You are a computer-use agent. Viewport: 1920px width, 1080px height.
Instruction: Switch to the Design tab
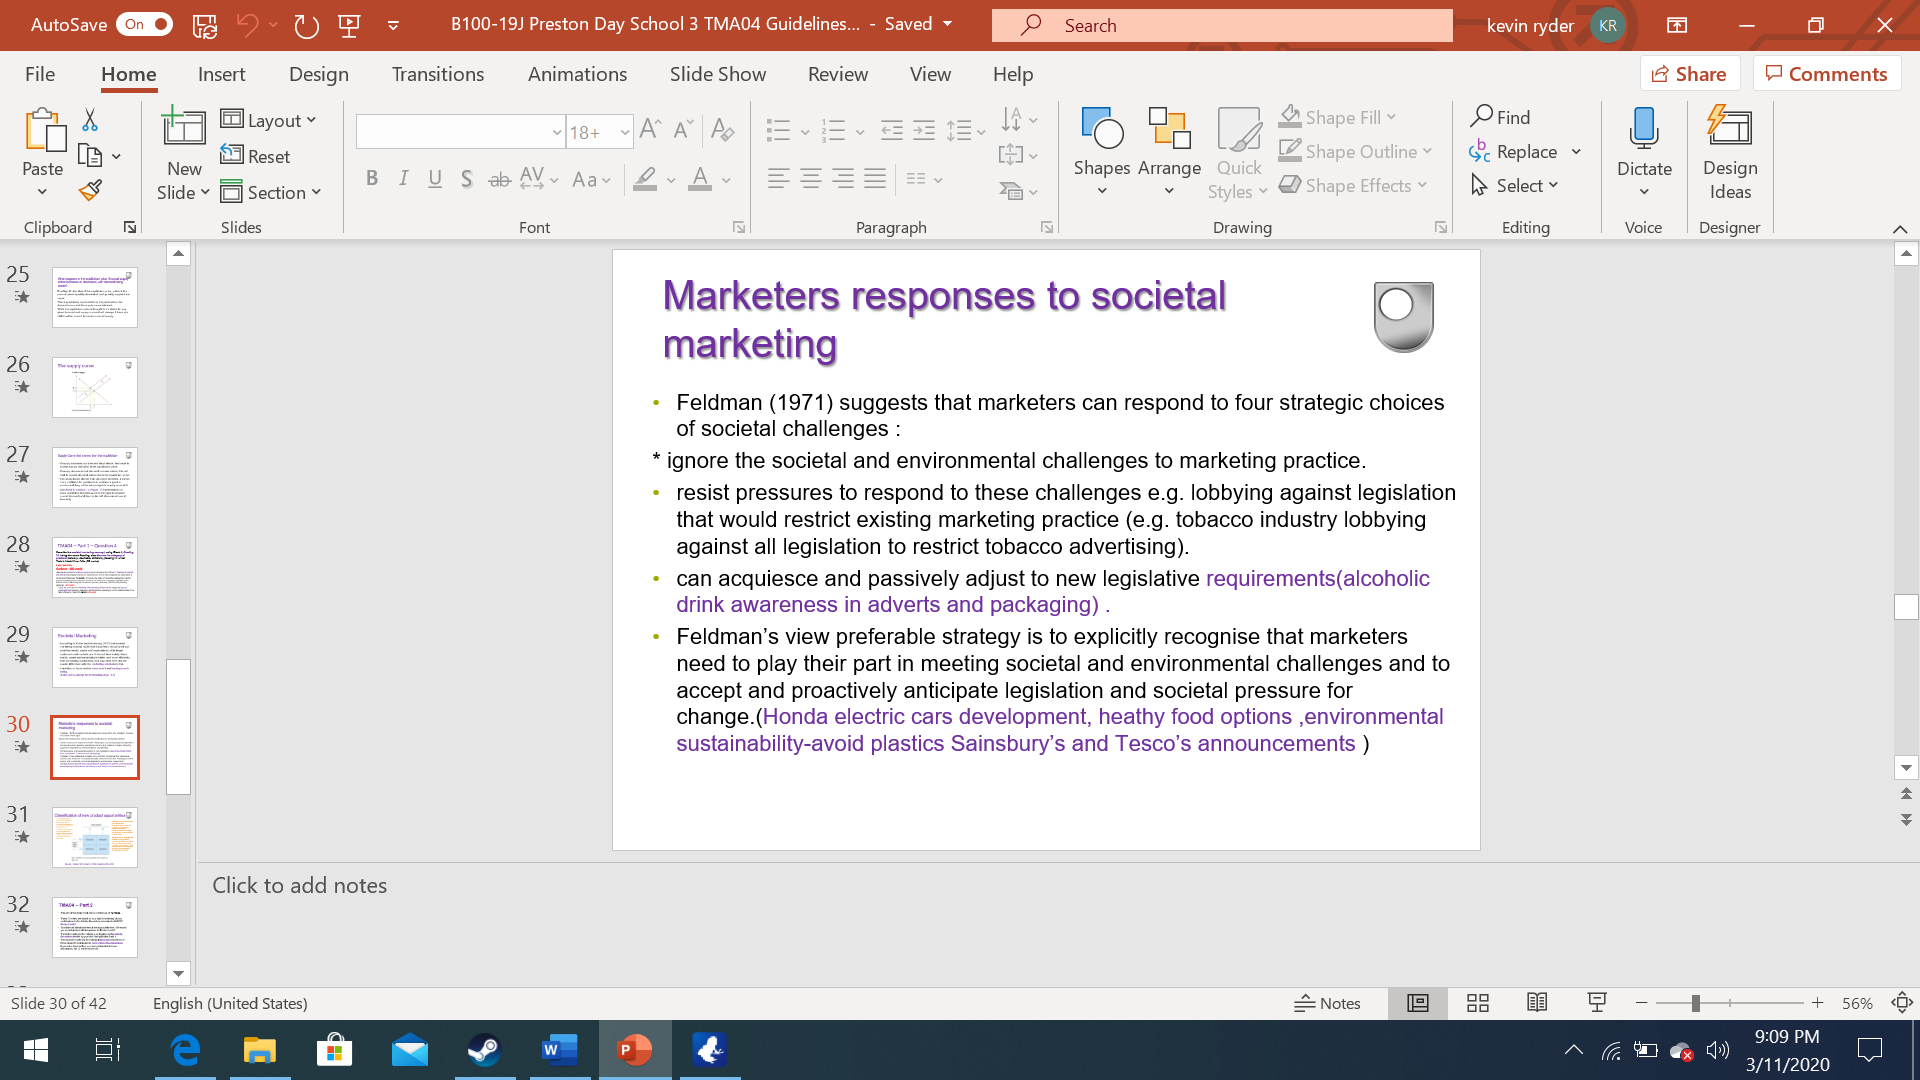point(318,74)
